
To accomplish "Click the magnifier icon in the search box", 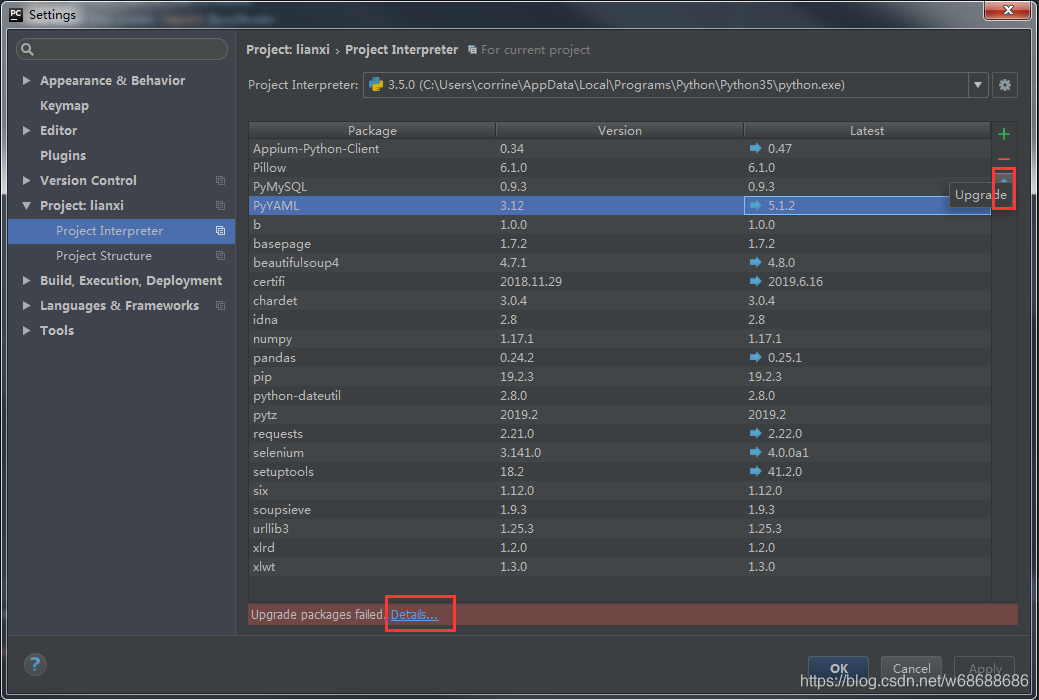I will [25, 48].
